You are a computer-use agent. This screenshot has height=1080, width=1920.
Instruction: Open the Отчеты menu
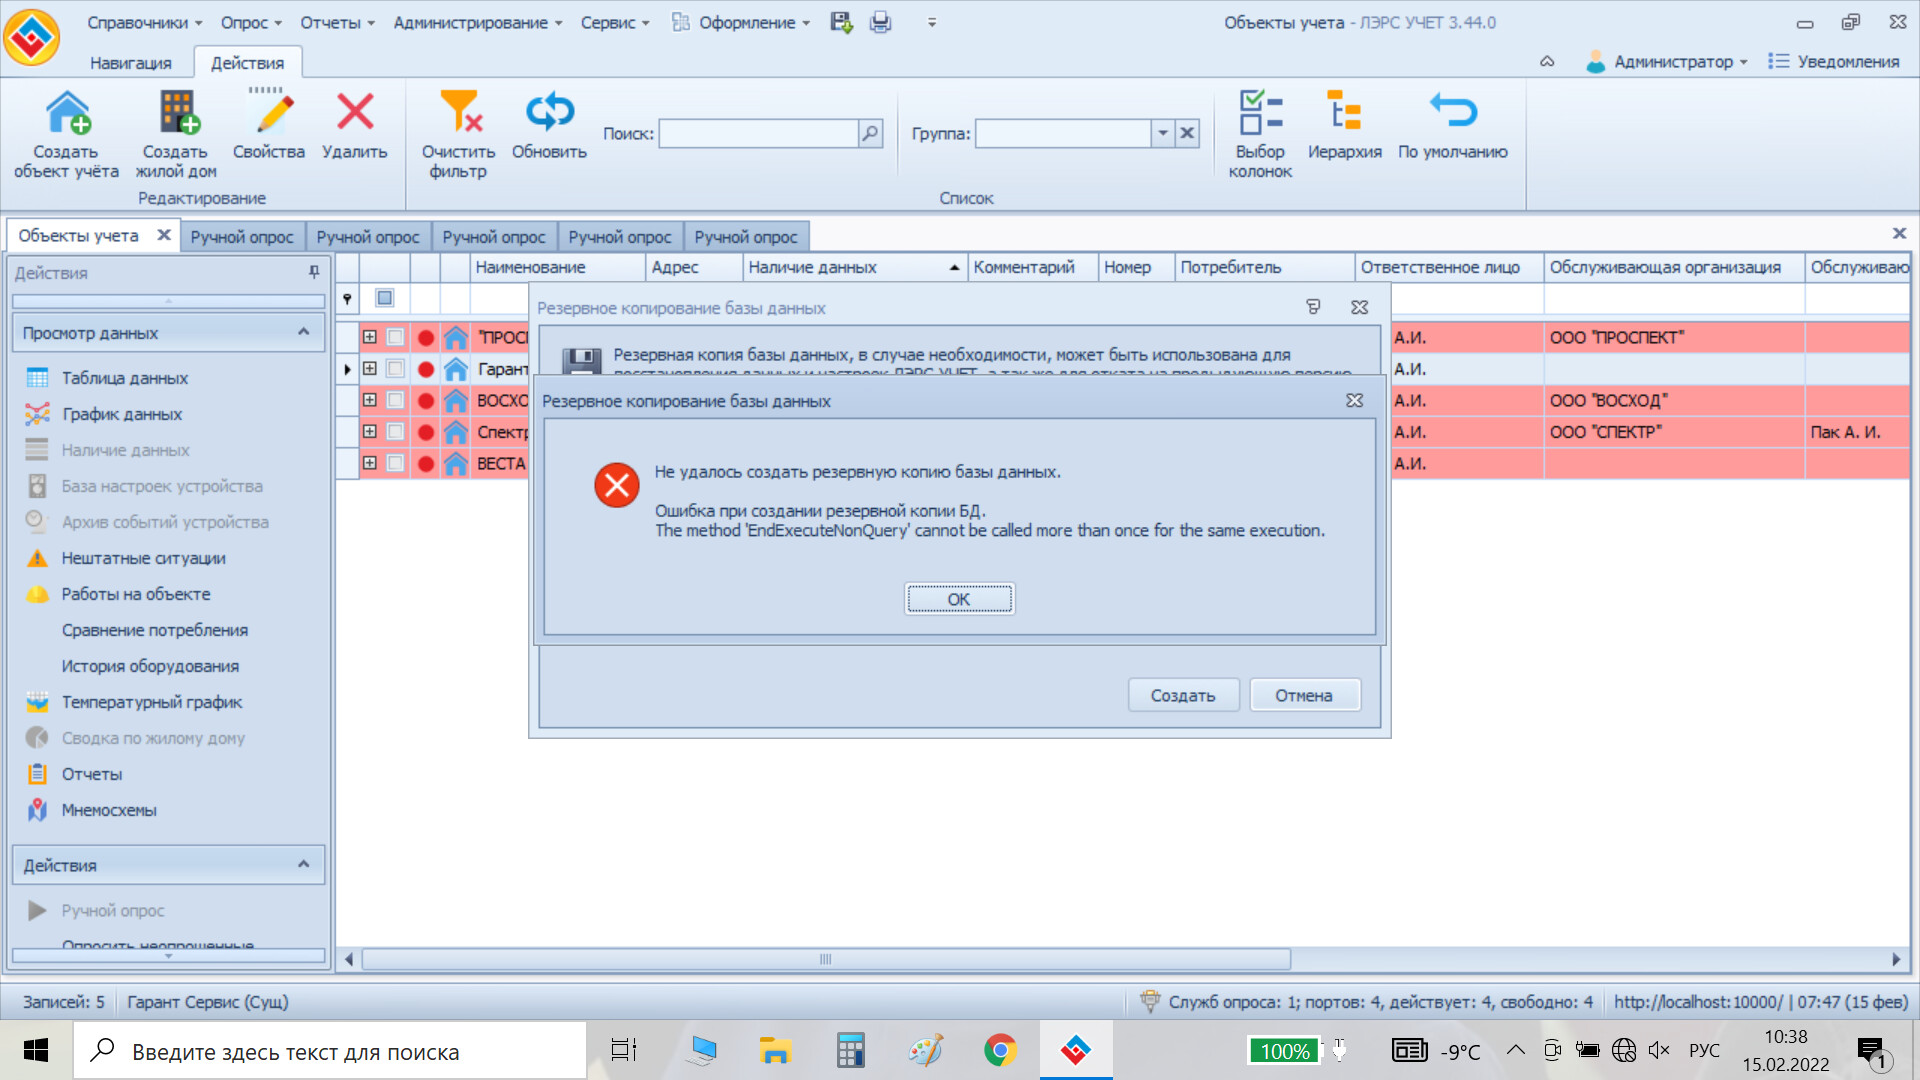pyautogui.click(x=337, y=22)
